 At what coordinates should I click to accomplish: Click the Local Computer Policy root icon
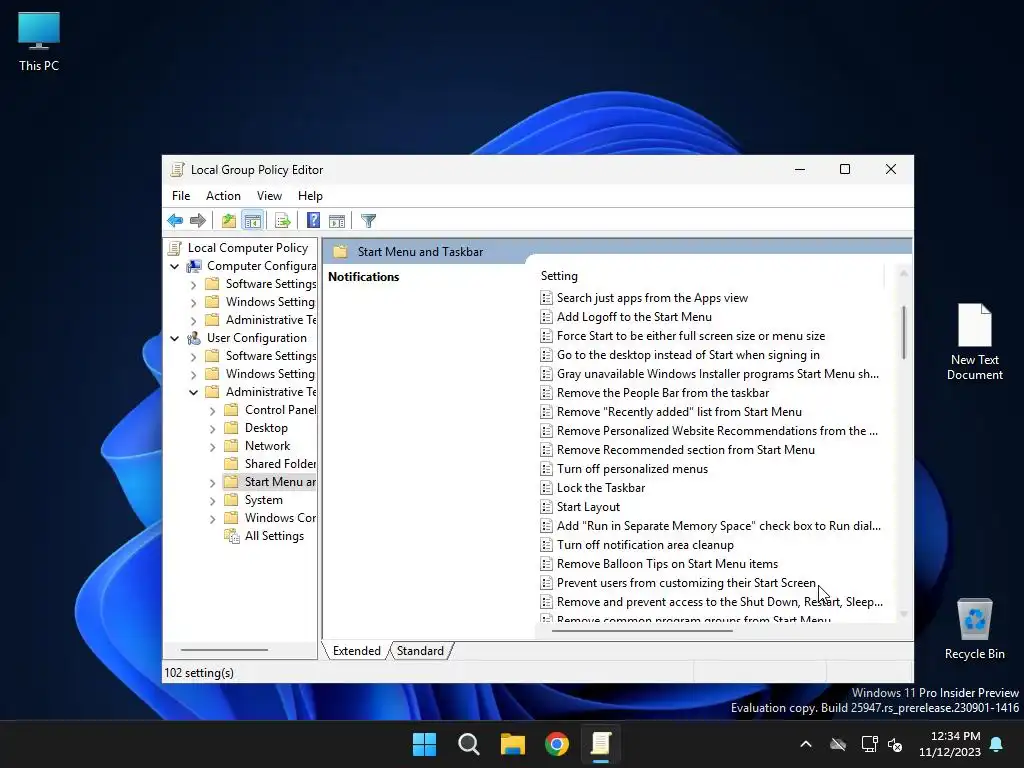click(x=174, y=248)
